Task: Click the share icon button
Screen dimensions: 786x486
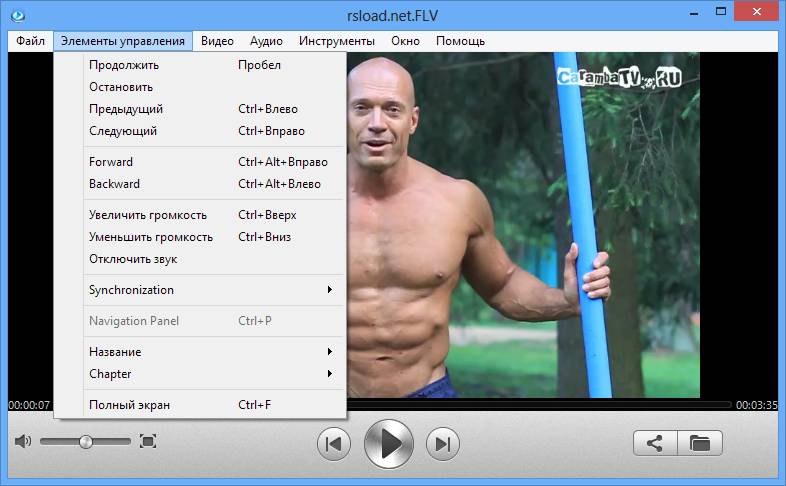Action: (x=655, y=443)
